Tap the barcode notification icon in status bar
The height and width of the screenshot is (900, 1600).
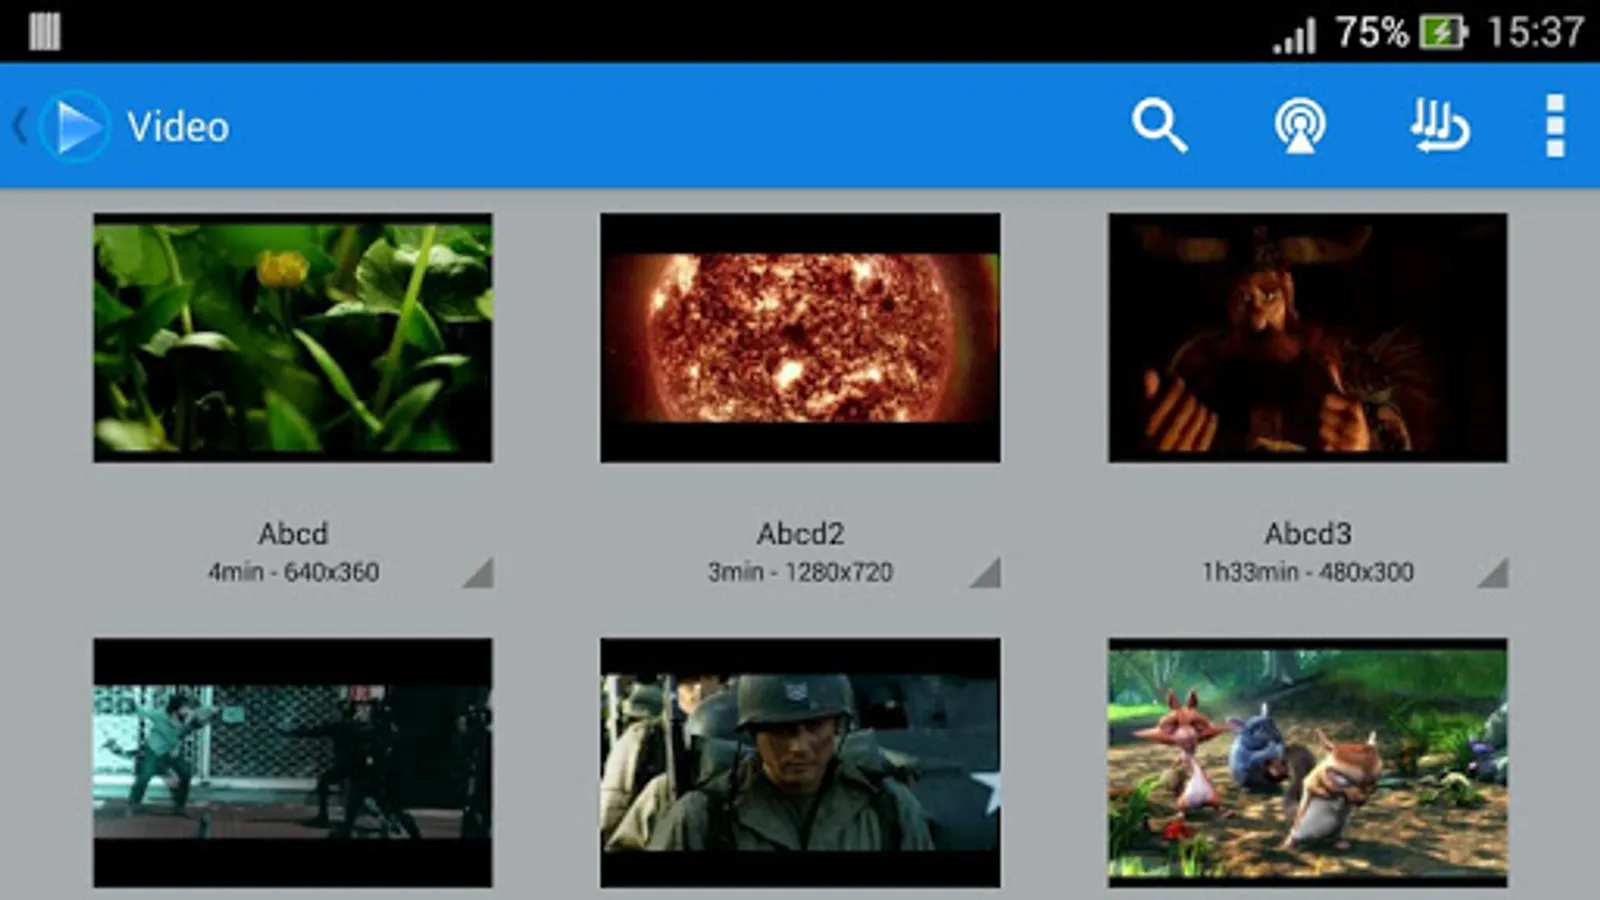click(x=45, y=31)
